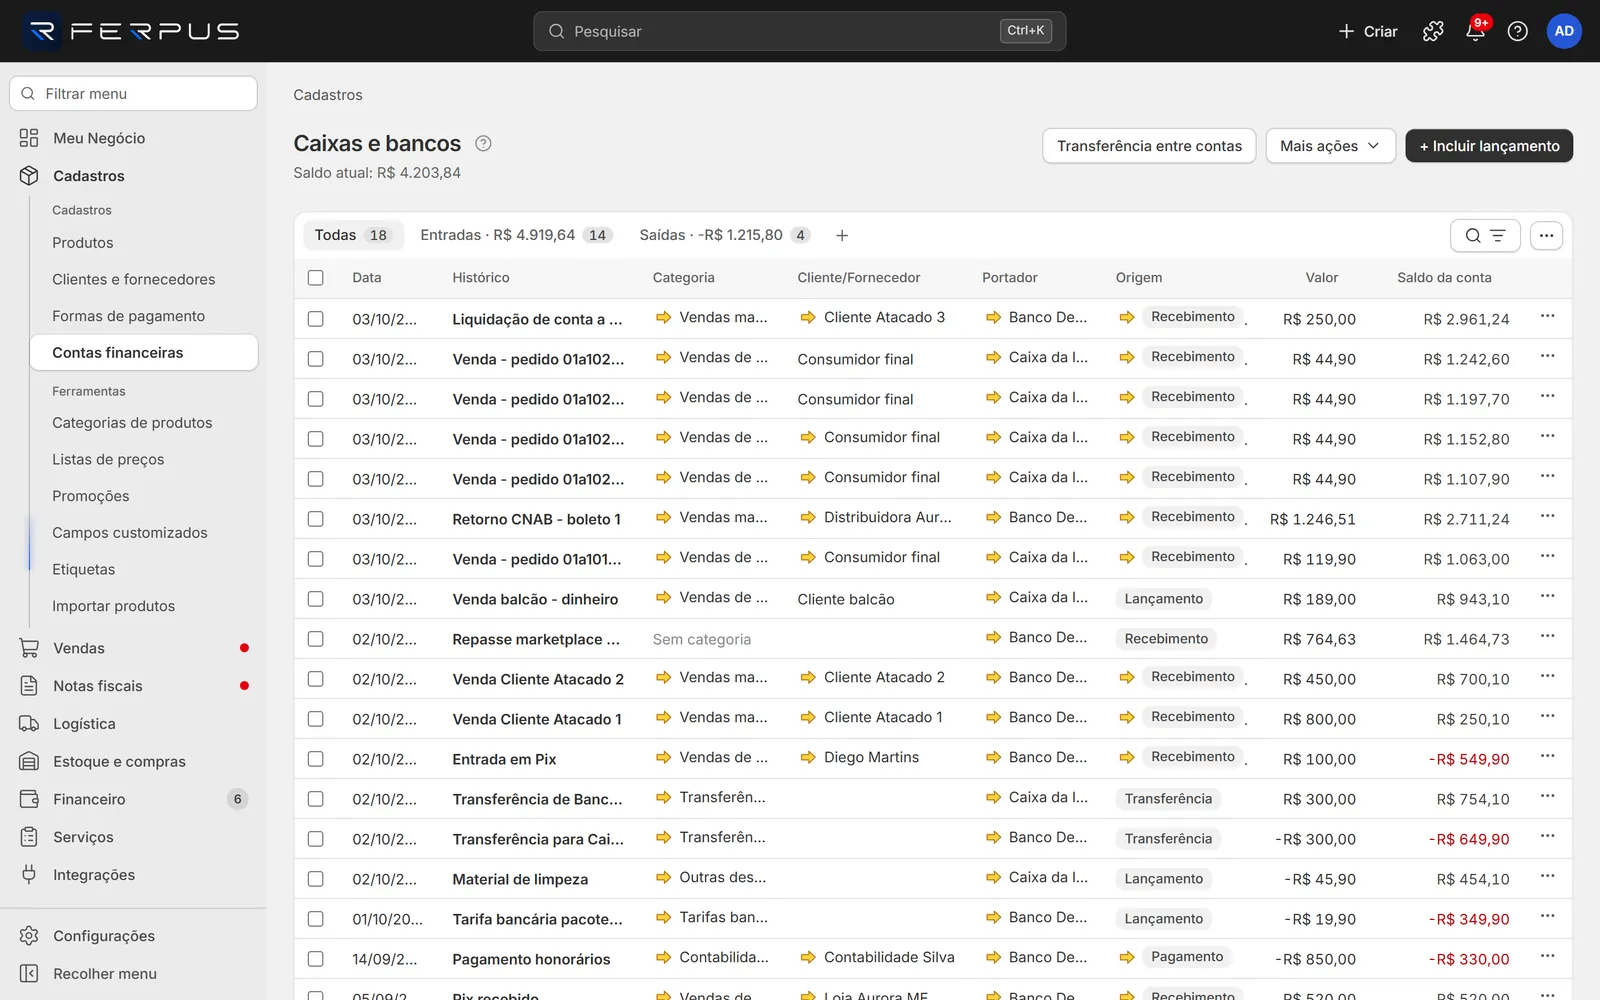The width and height of the screenshot is (1600, 1000).
Task: Open the help question mark icon in header
Action: click(1517, 31)
